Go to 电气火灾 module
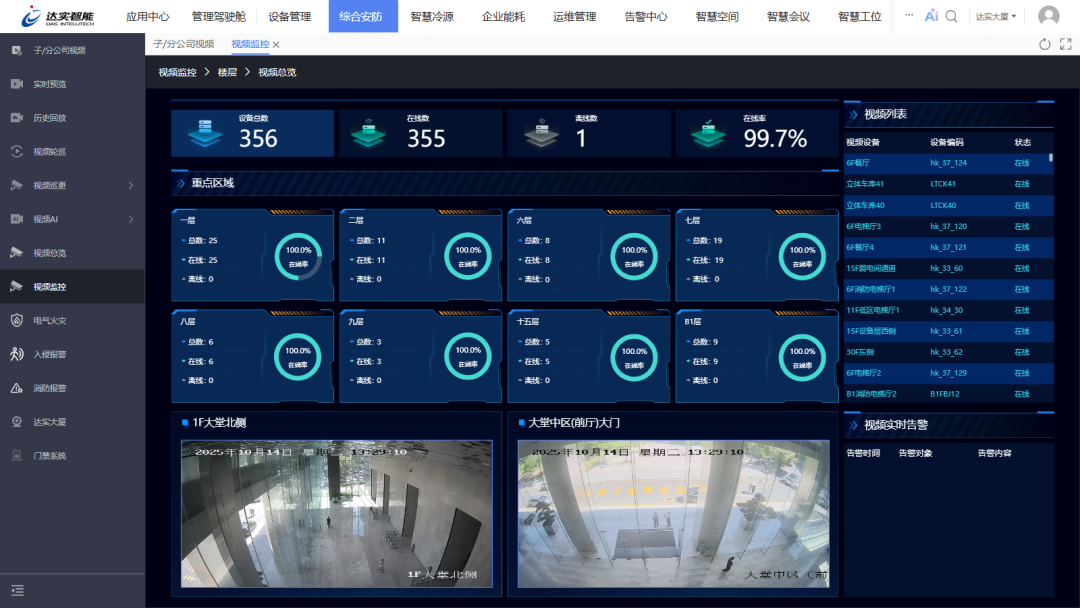Viewport: 1080px width, 608px height. [60, 320]
